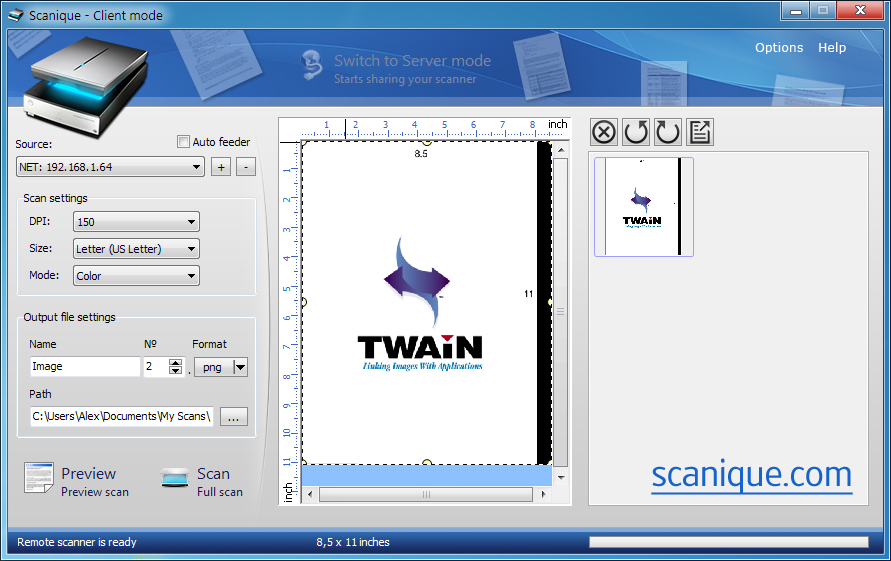Open the Help menu
The width and height of the screenshot is (891, 561).
coord(832,48)
